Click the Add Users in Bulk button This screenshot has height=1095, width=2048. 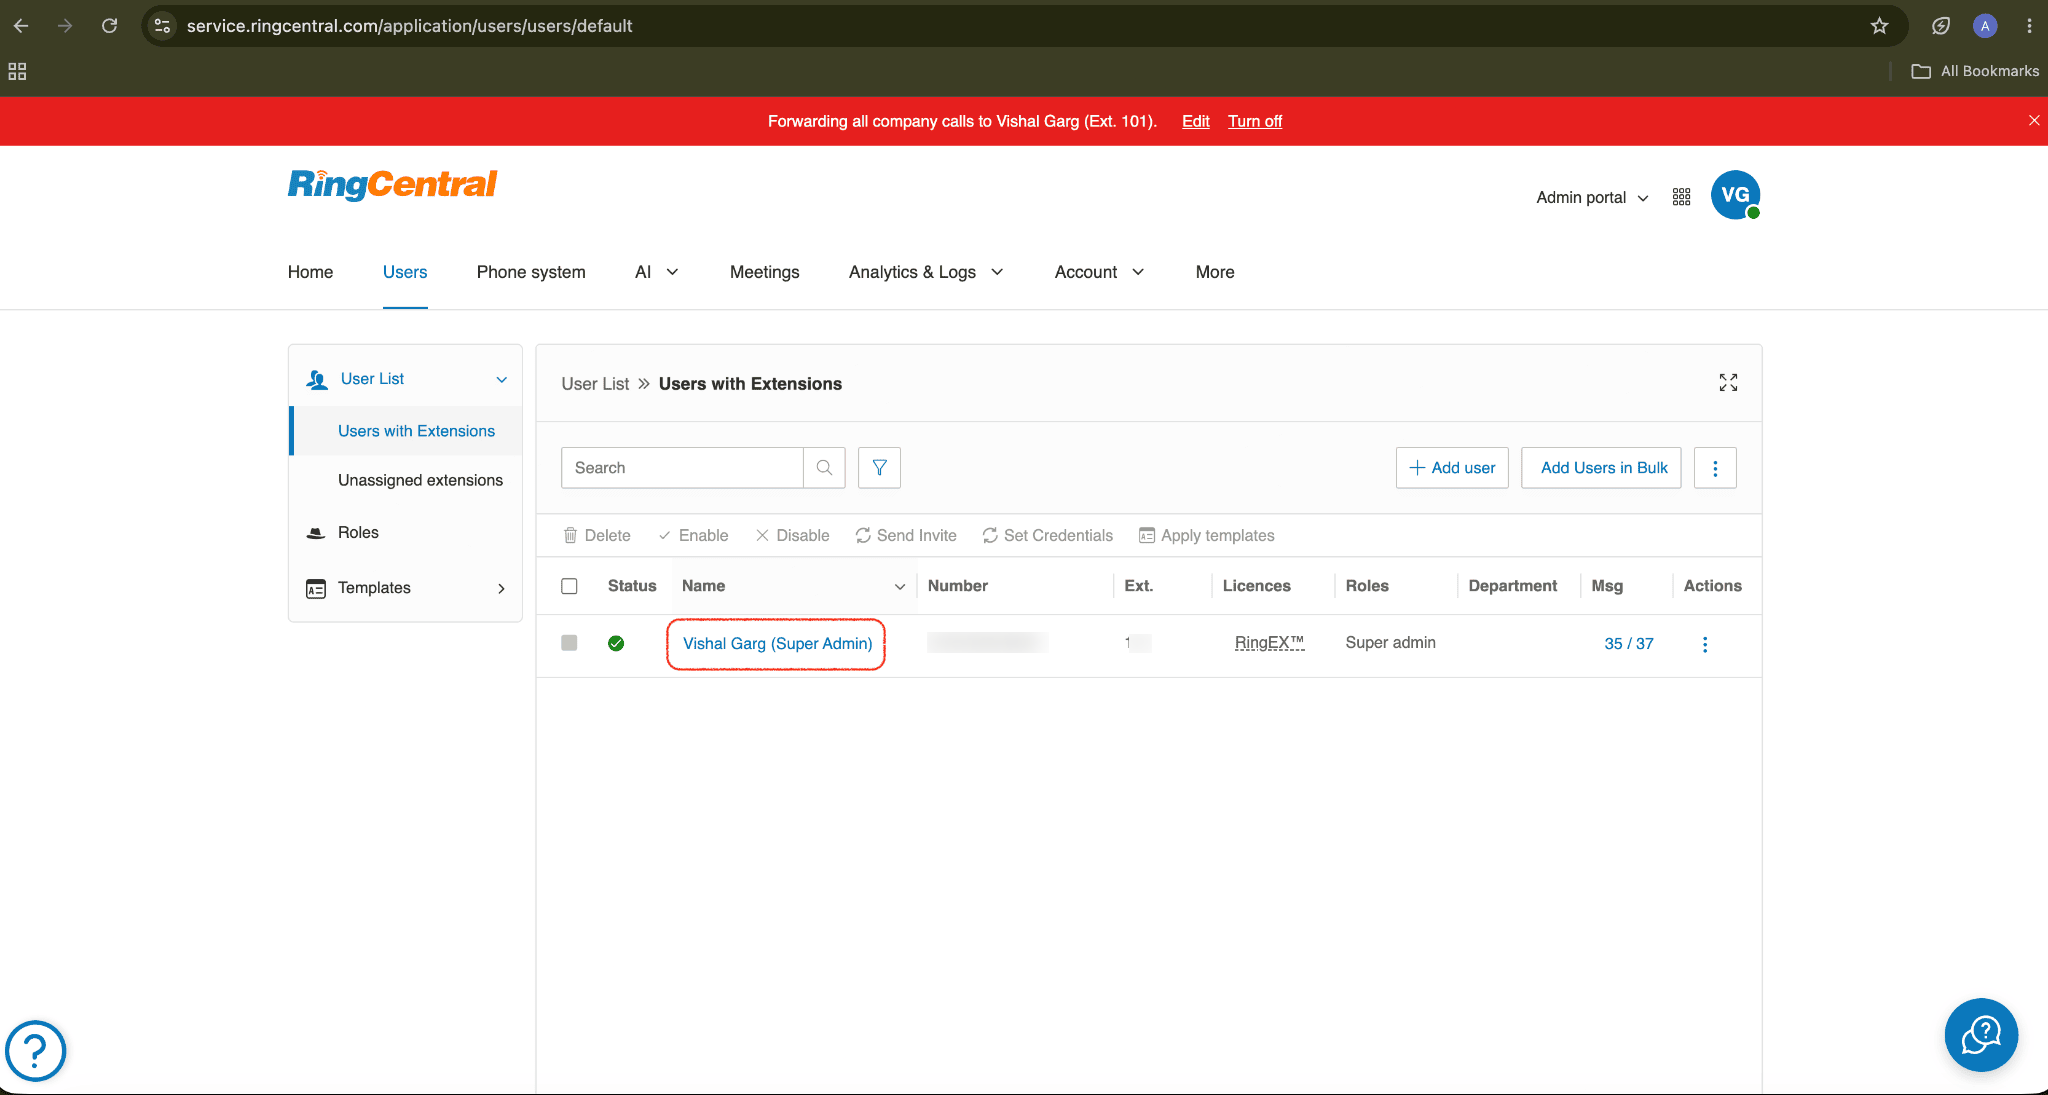(1601, 468)
